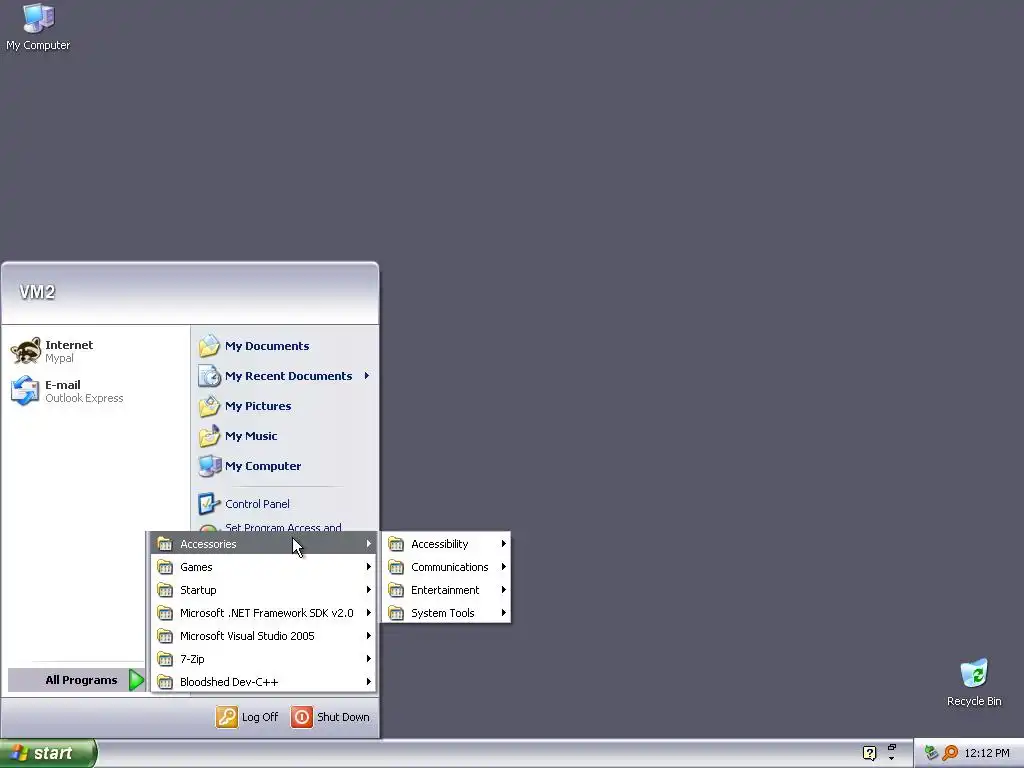
Task: Expand Microsoft .NET Framework SDK v2.0 arrow
Action: tap(368, 613)
